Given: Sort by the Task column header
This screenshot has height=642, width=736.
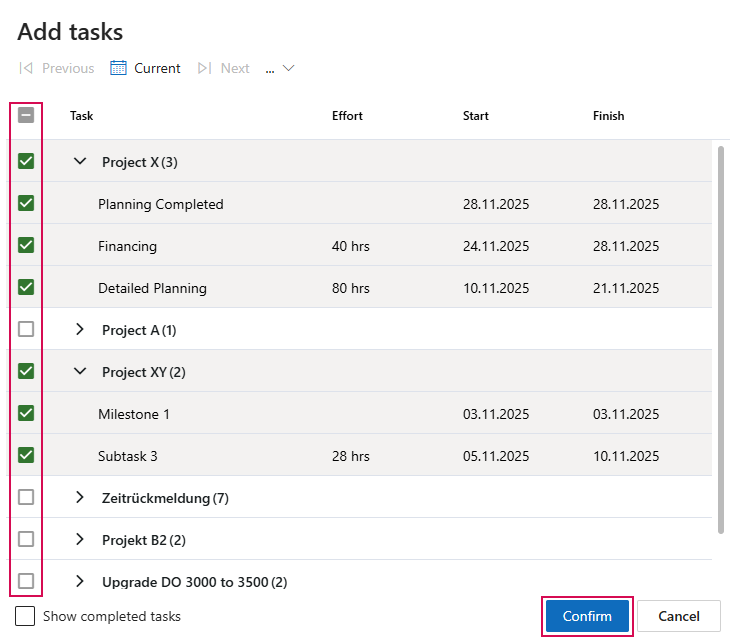Looking at the screenshot, I should pos(82,116).
